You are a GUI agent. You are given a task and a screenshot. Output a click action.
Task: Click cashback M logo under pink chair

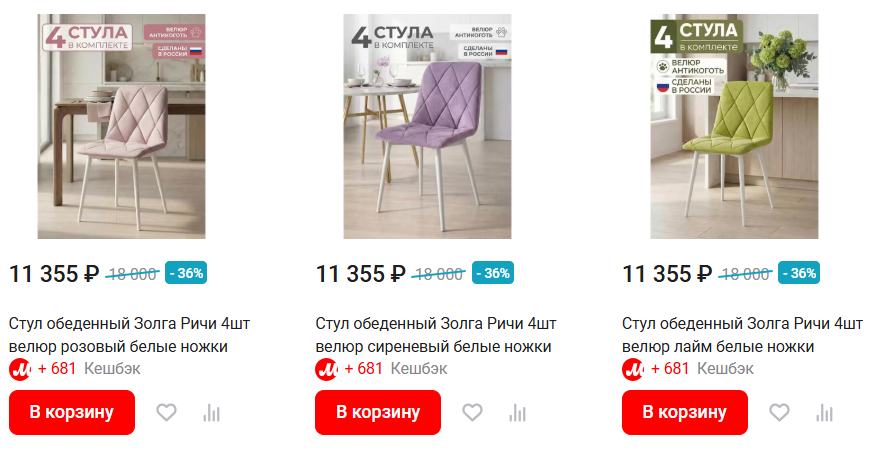[x=20, y=369]
